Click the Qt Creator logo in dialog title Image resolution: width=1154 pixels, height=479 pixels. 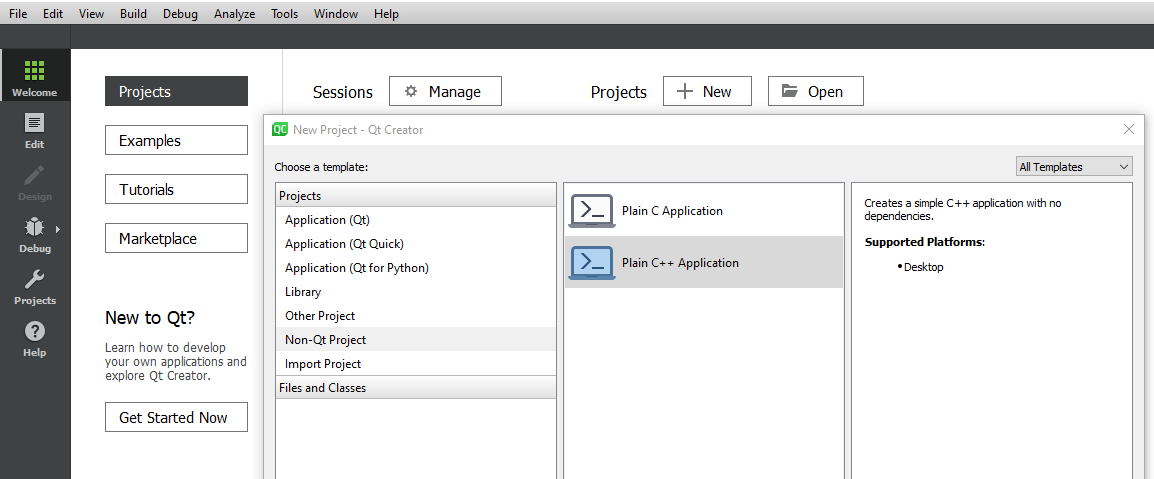click(x=280, y=129)
